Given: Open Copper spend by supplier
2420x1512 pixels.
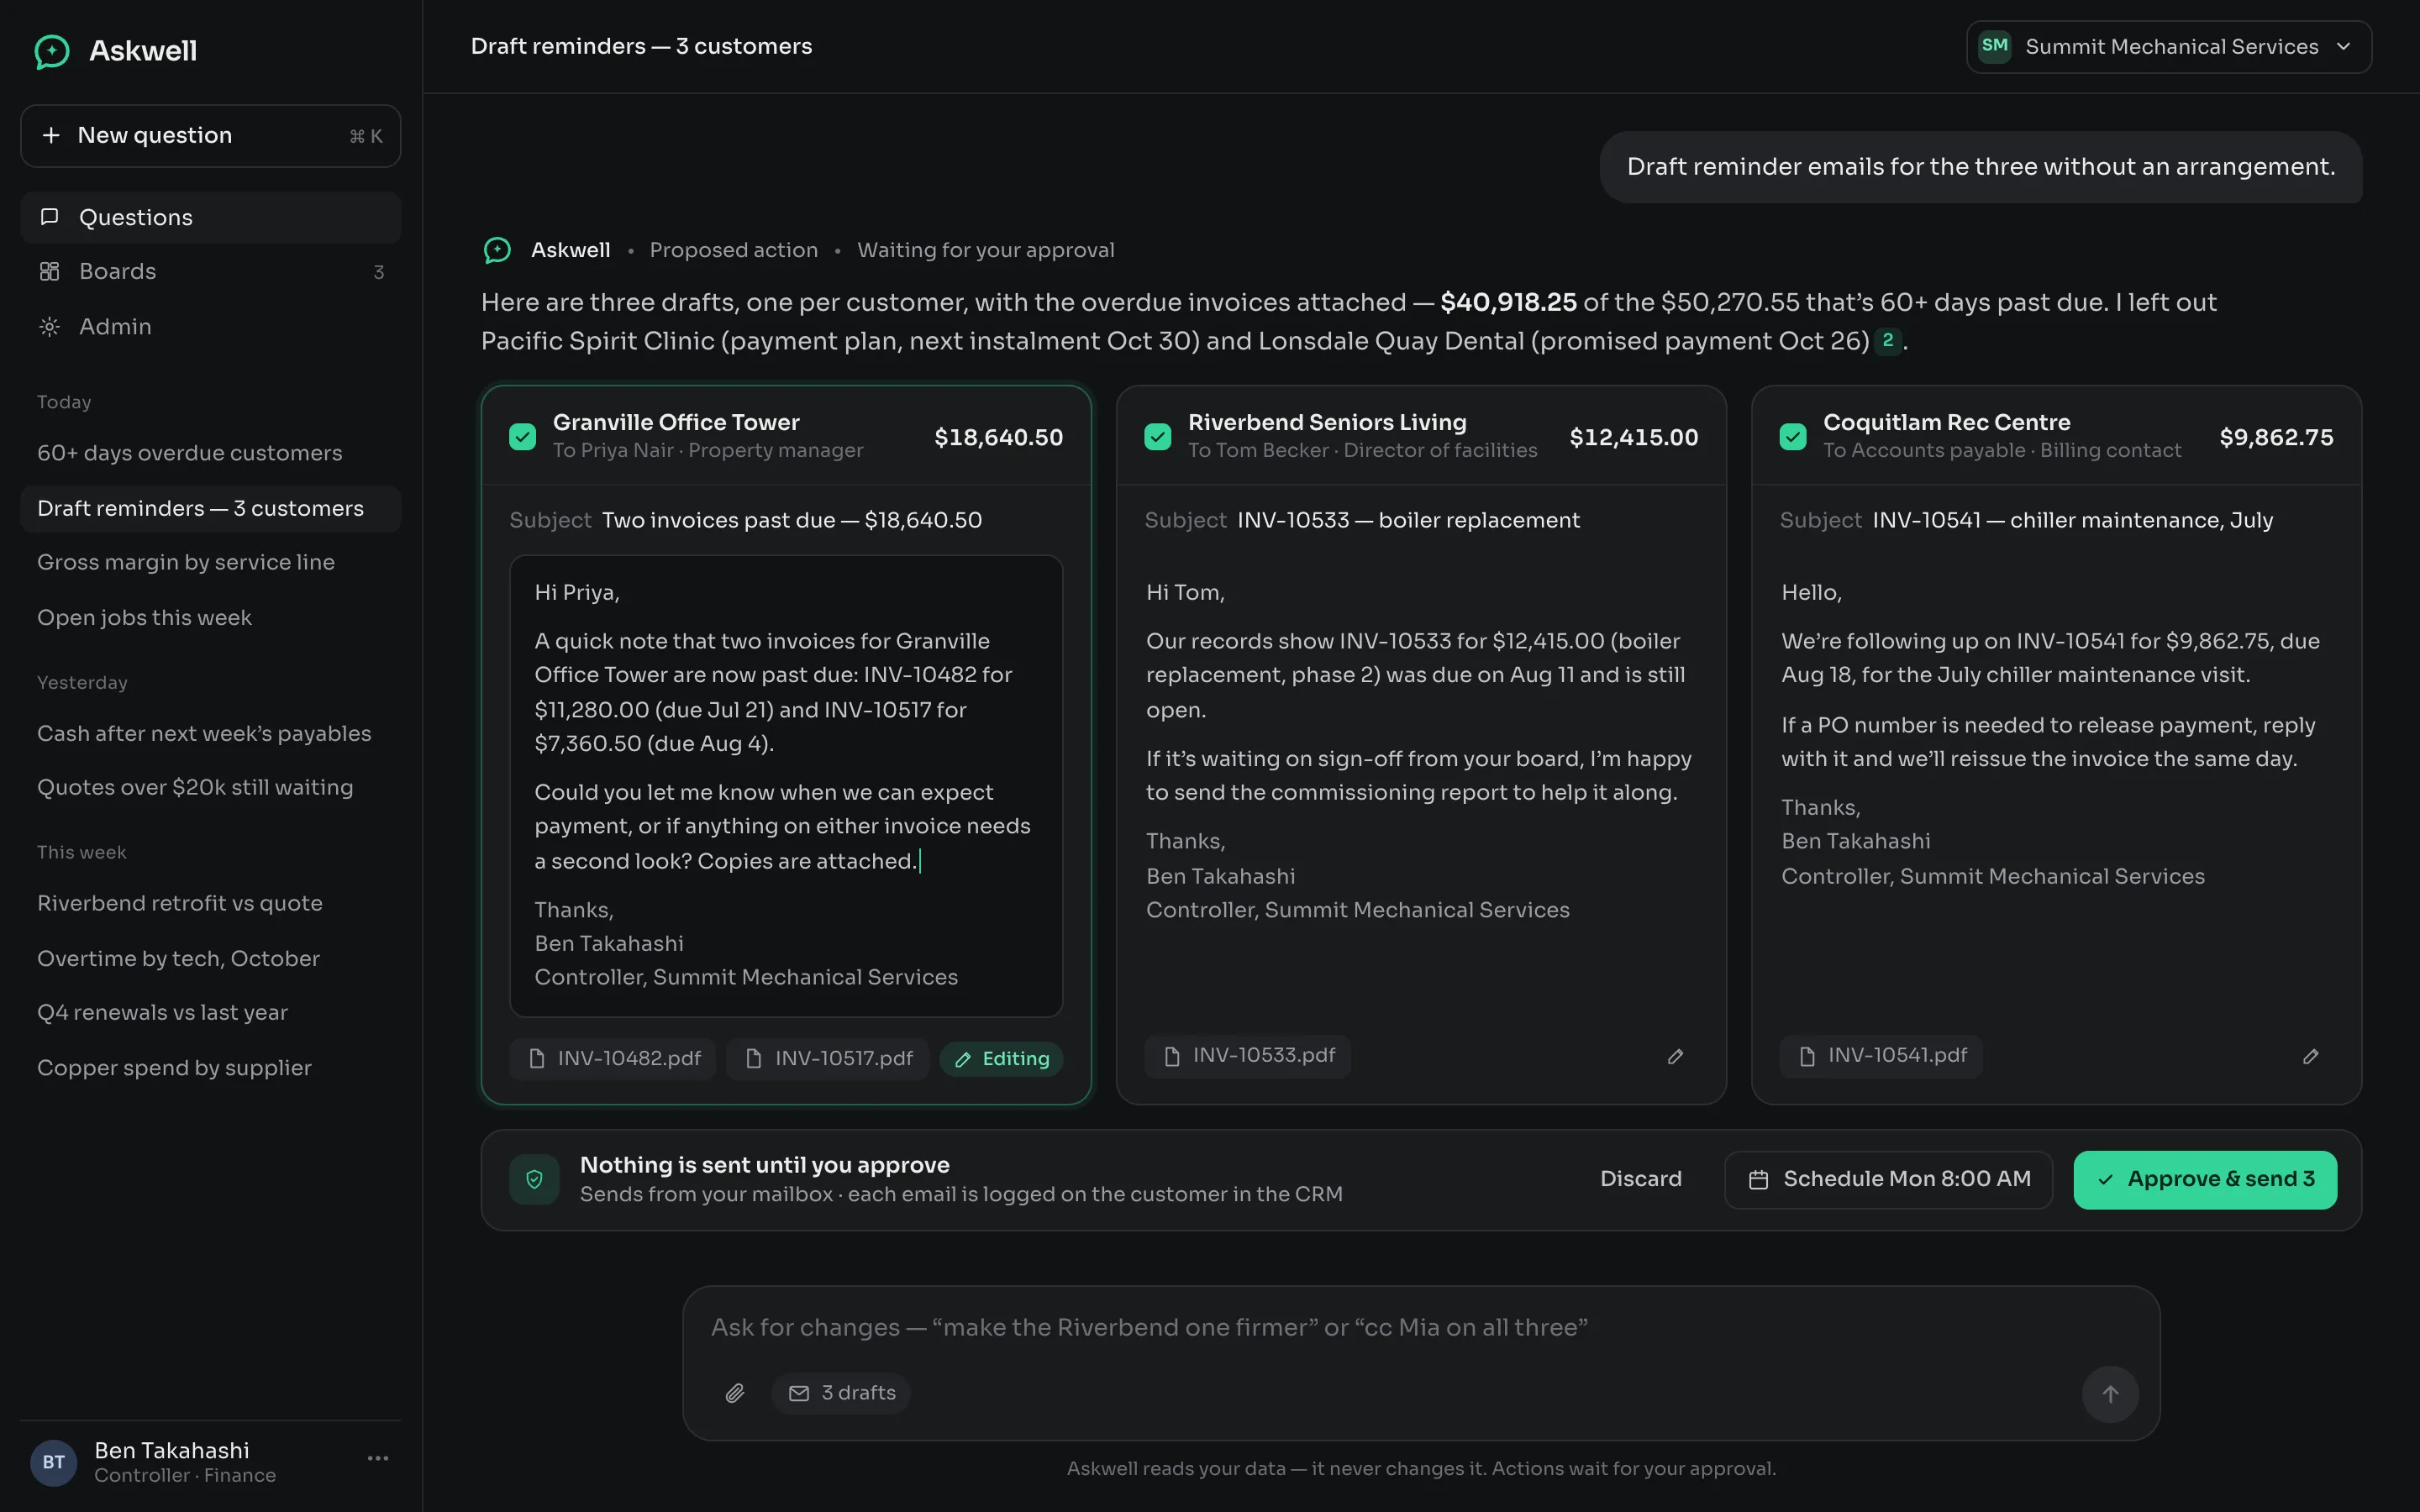Looking at the screenshot, I should [211, 1069].
